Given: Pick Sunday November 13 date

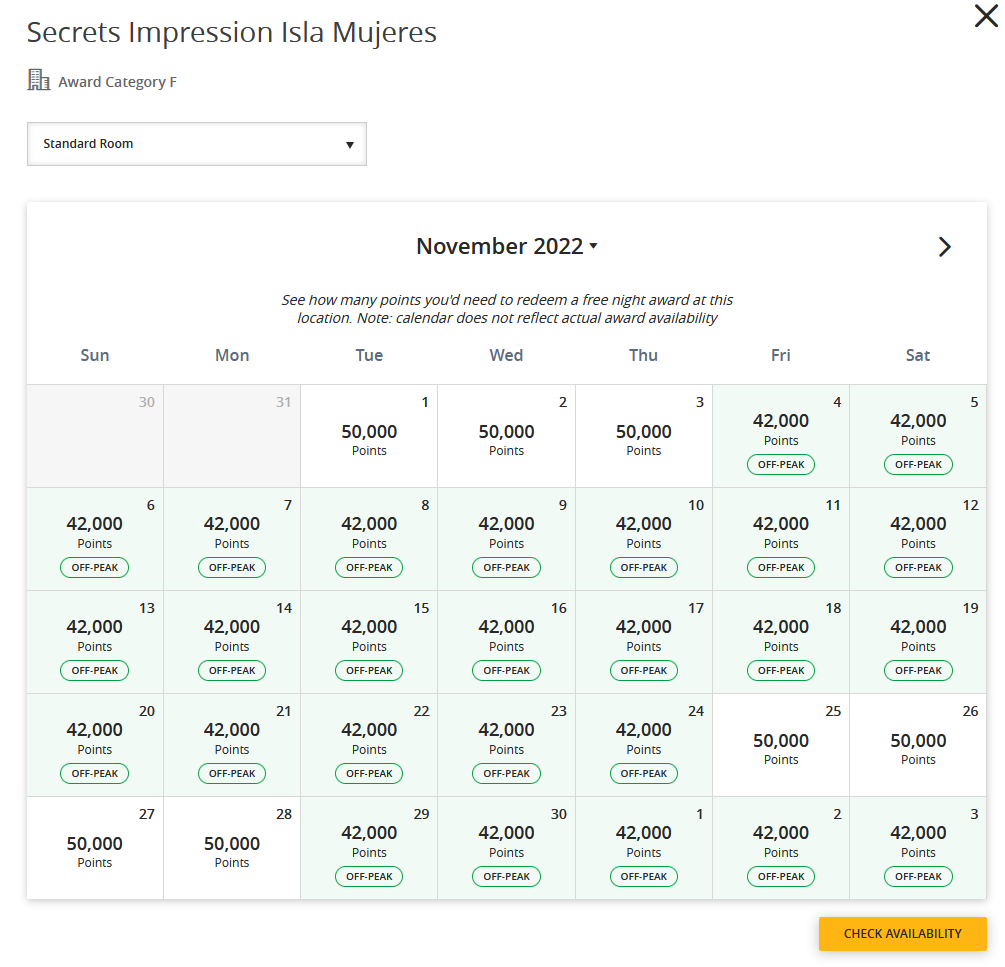Looking at the screenshot, I should 95,642.
